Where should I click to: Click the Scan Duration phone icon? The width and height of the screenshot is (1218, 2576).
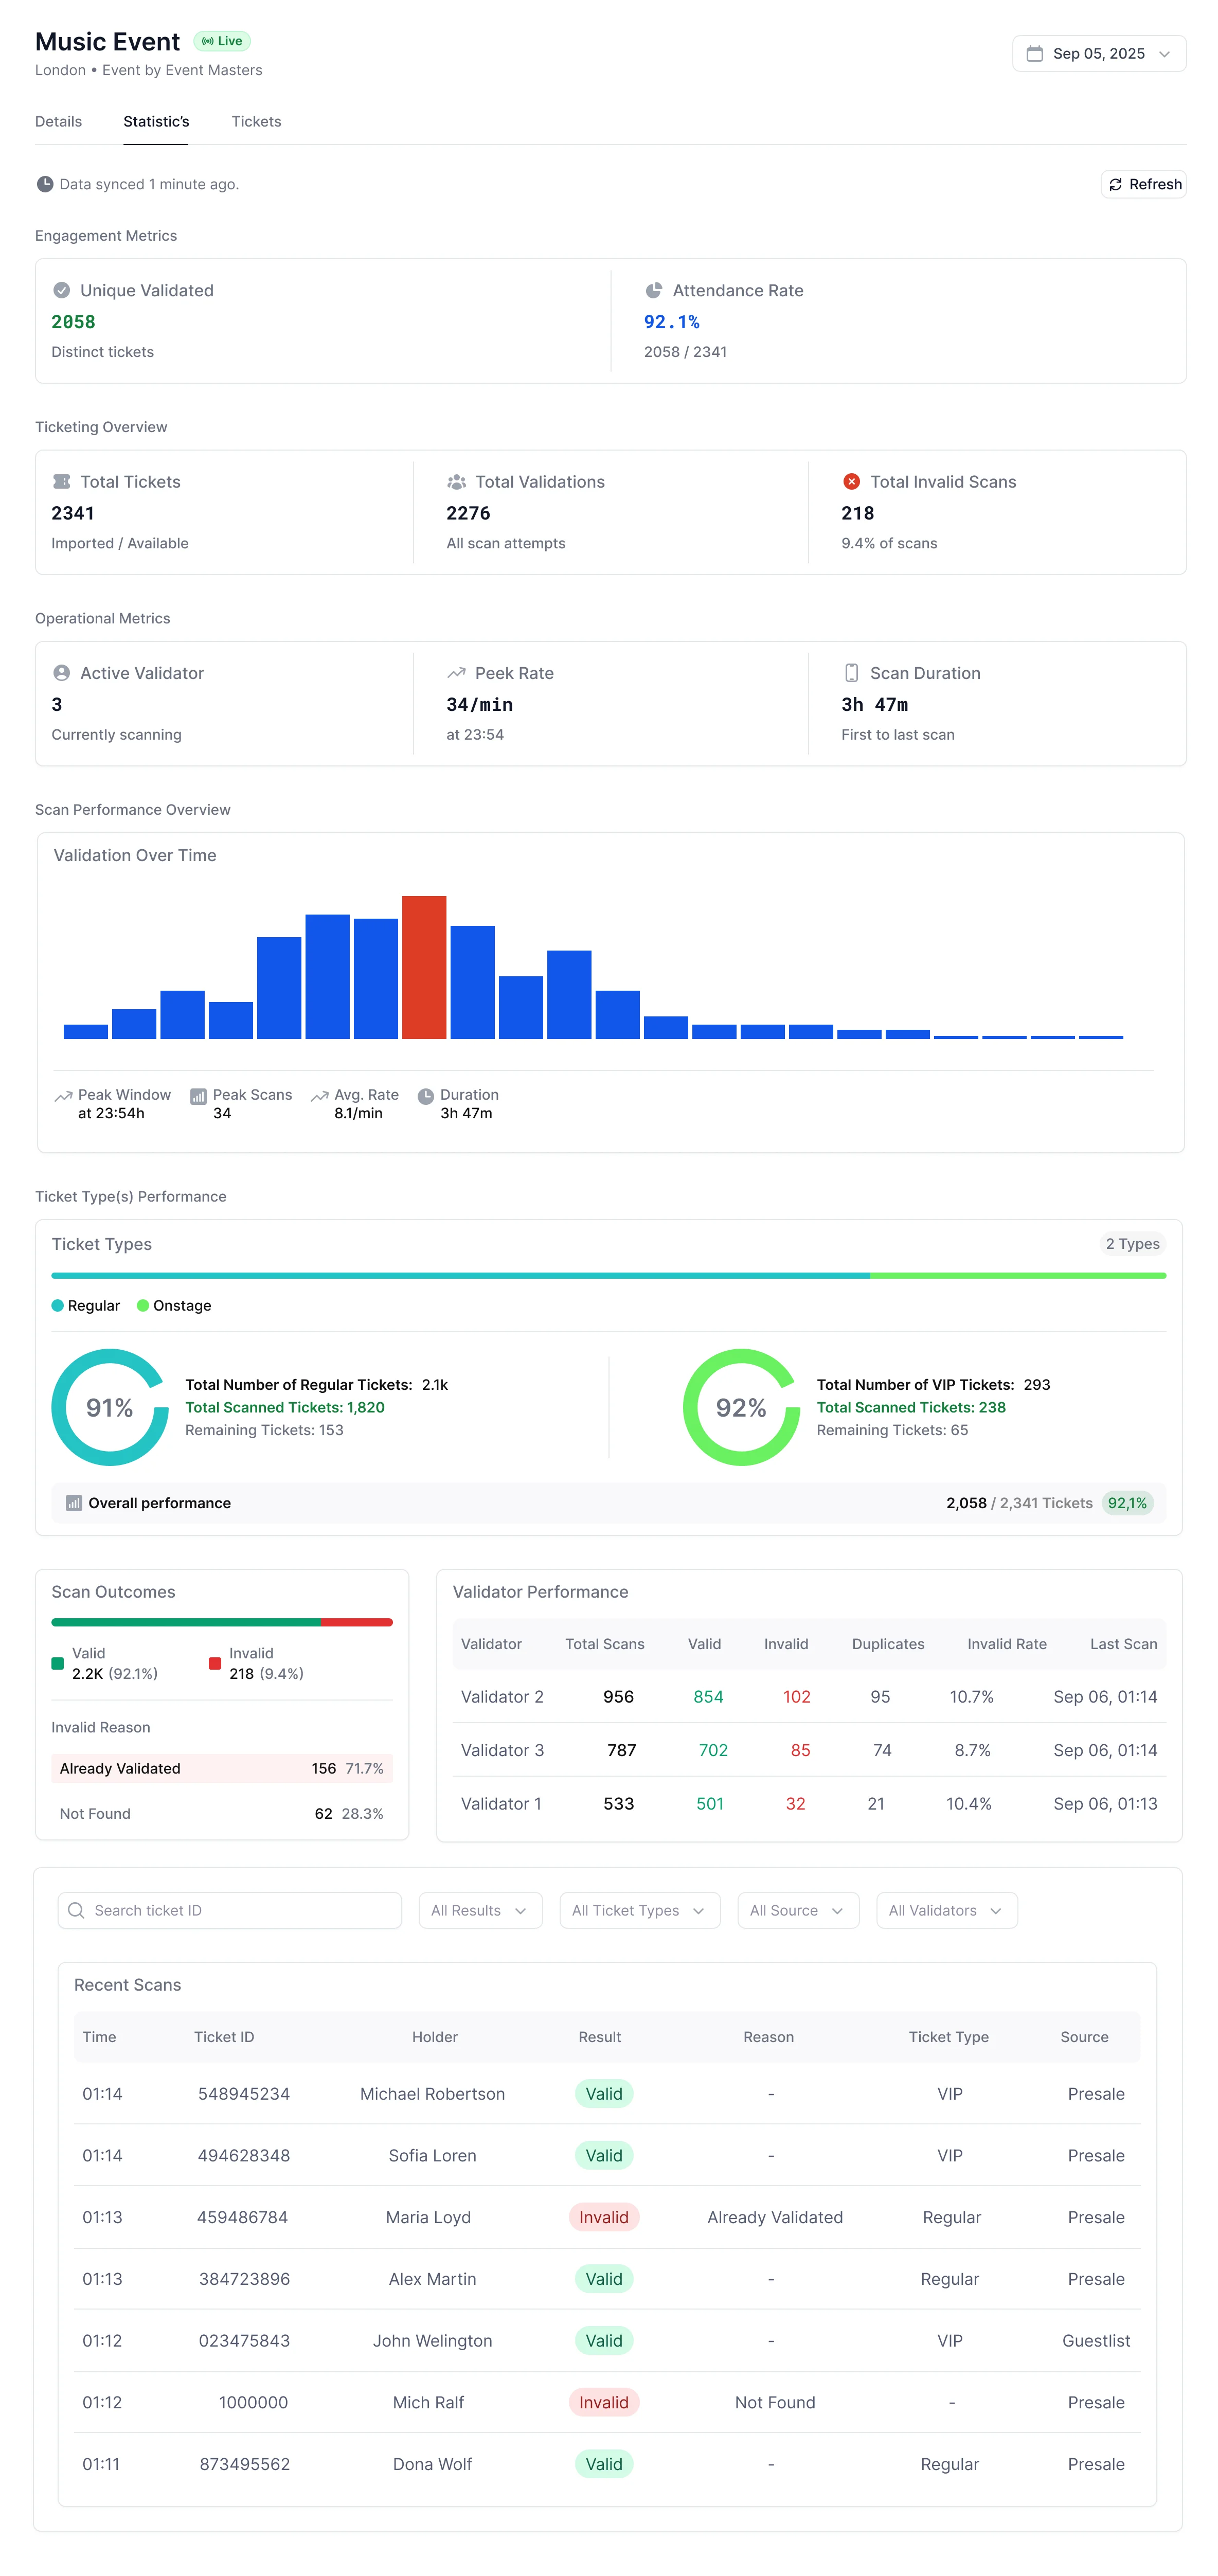pos(852,673)
